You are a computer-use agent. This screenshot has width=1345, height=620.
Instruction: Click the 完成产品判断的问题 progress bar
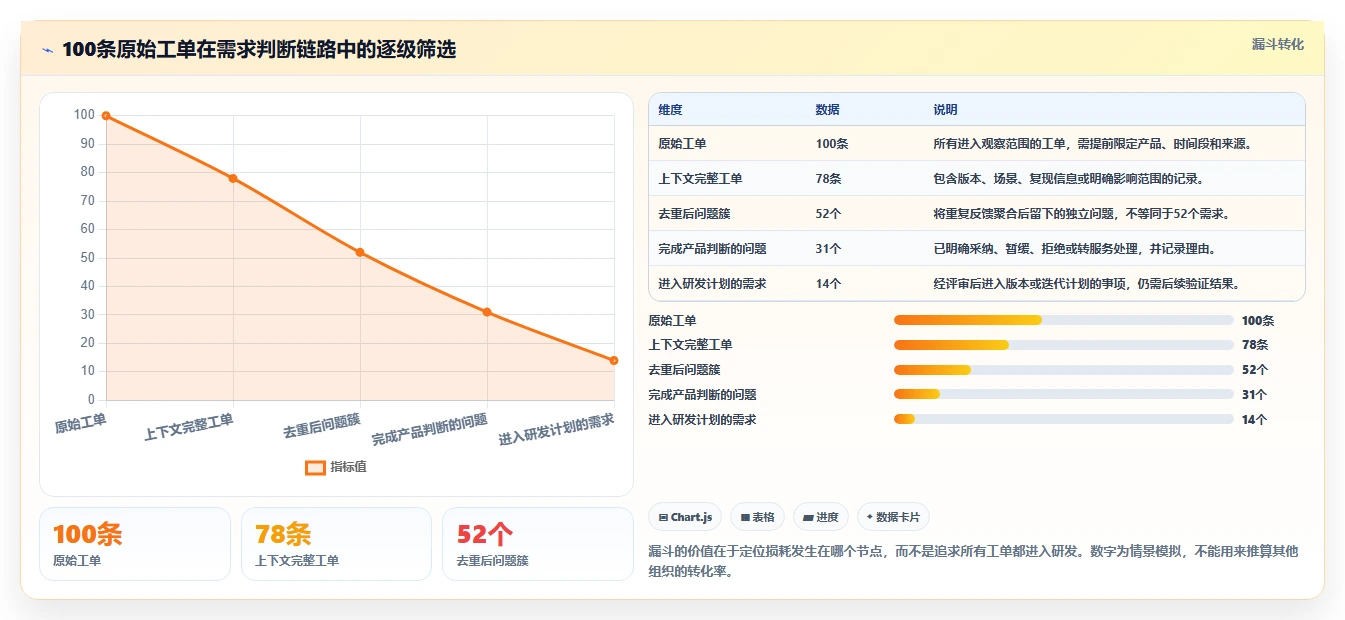pyautogui.click(x=1063, y=394)
